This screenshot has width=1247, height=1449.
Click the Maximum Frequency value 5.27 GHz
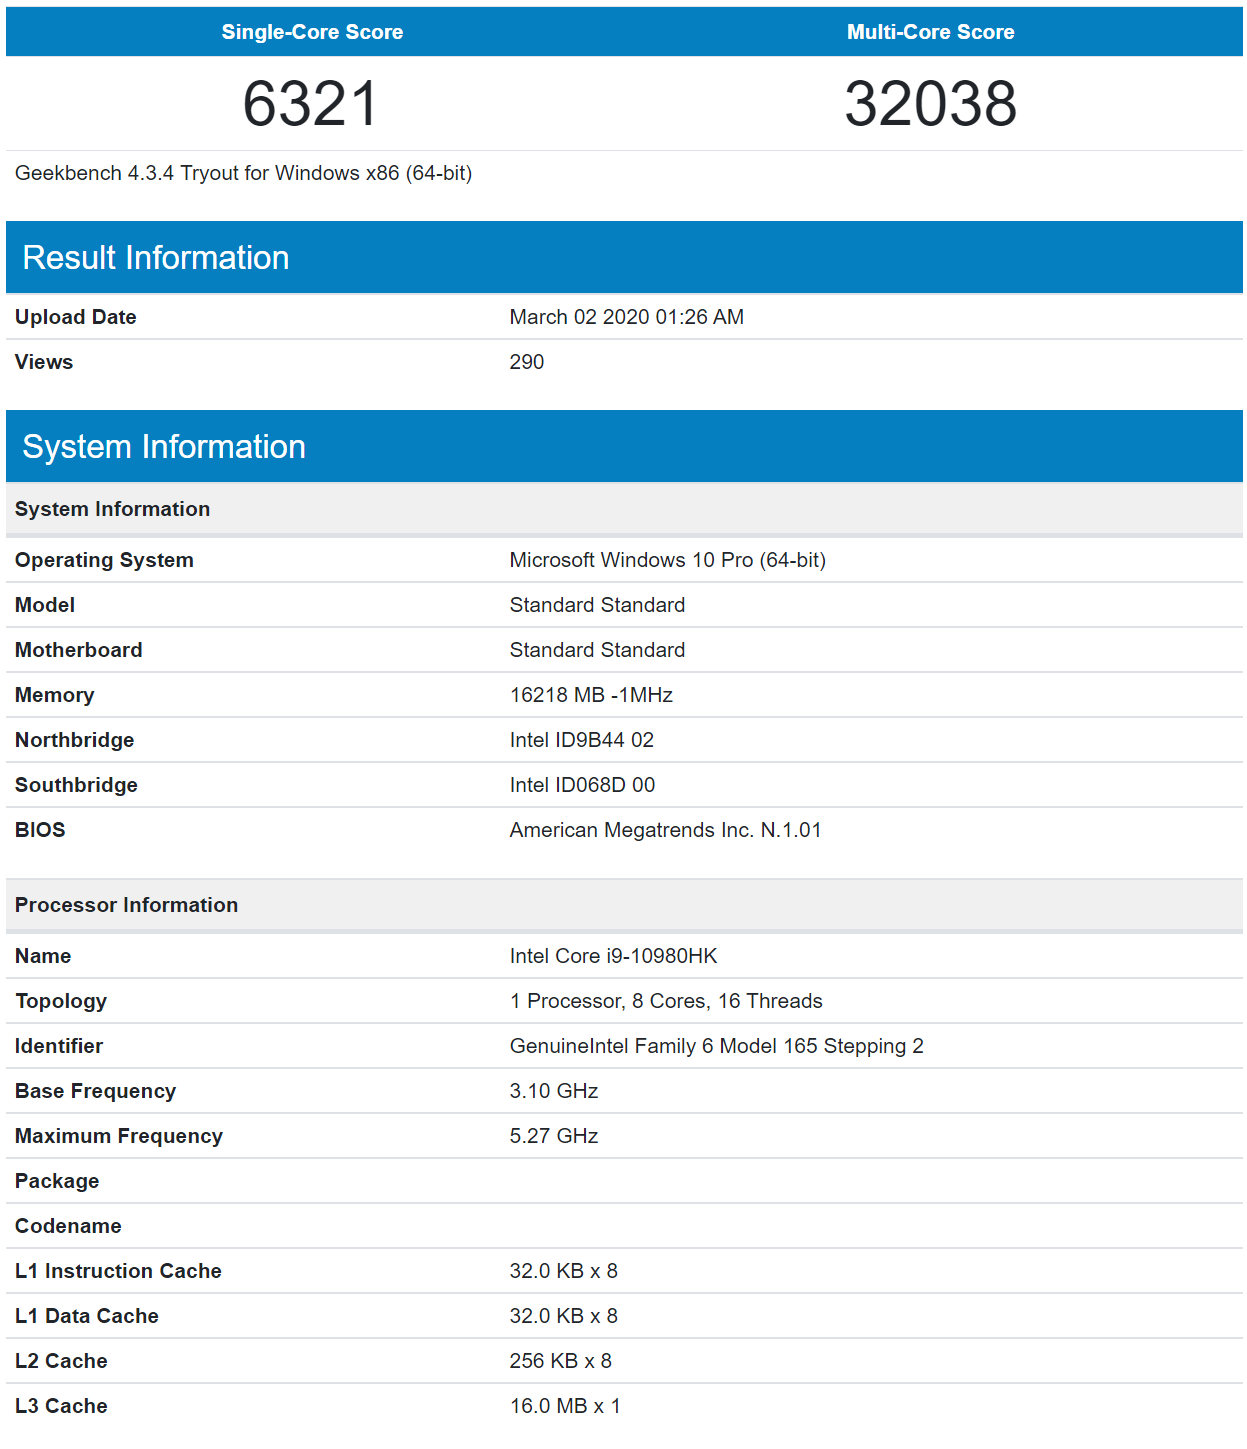(x=554, y=1136)
